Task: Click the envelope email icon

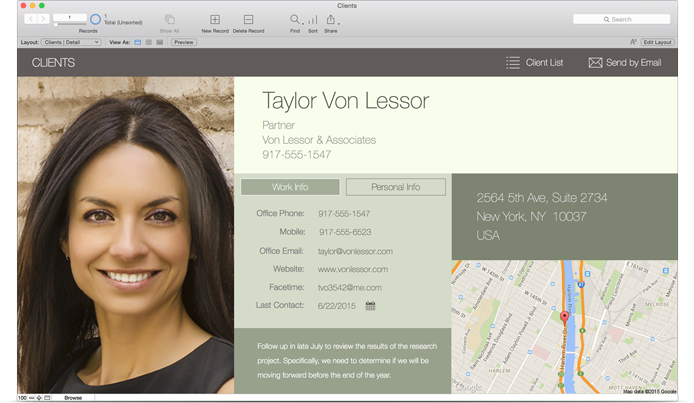Action: (595, 63)
